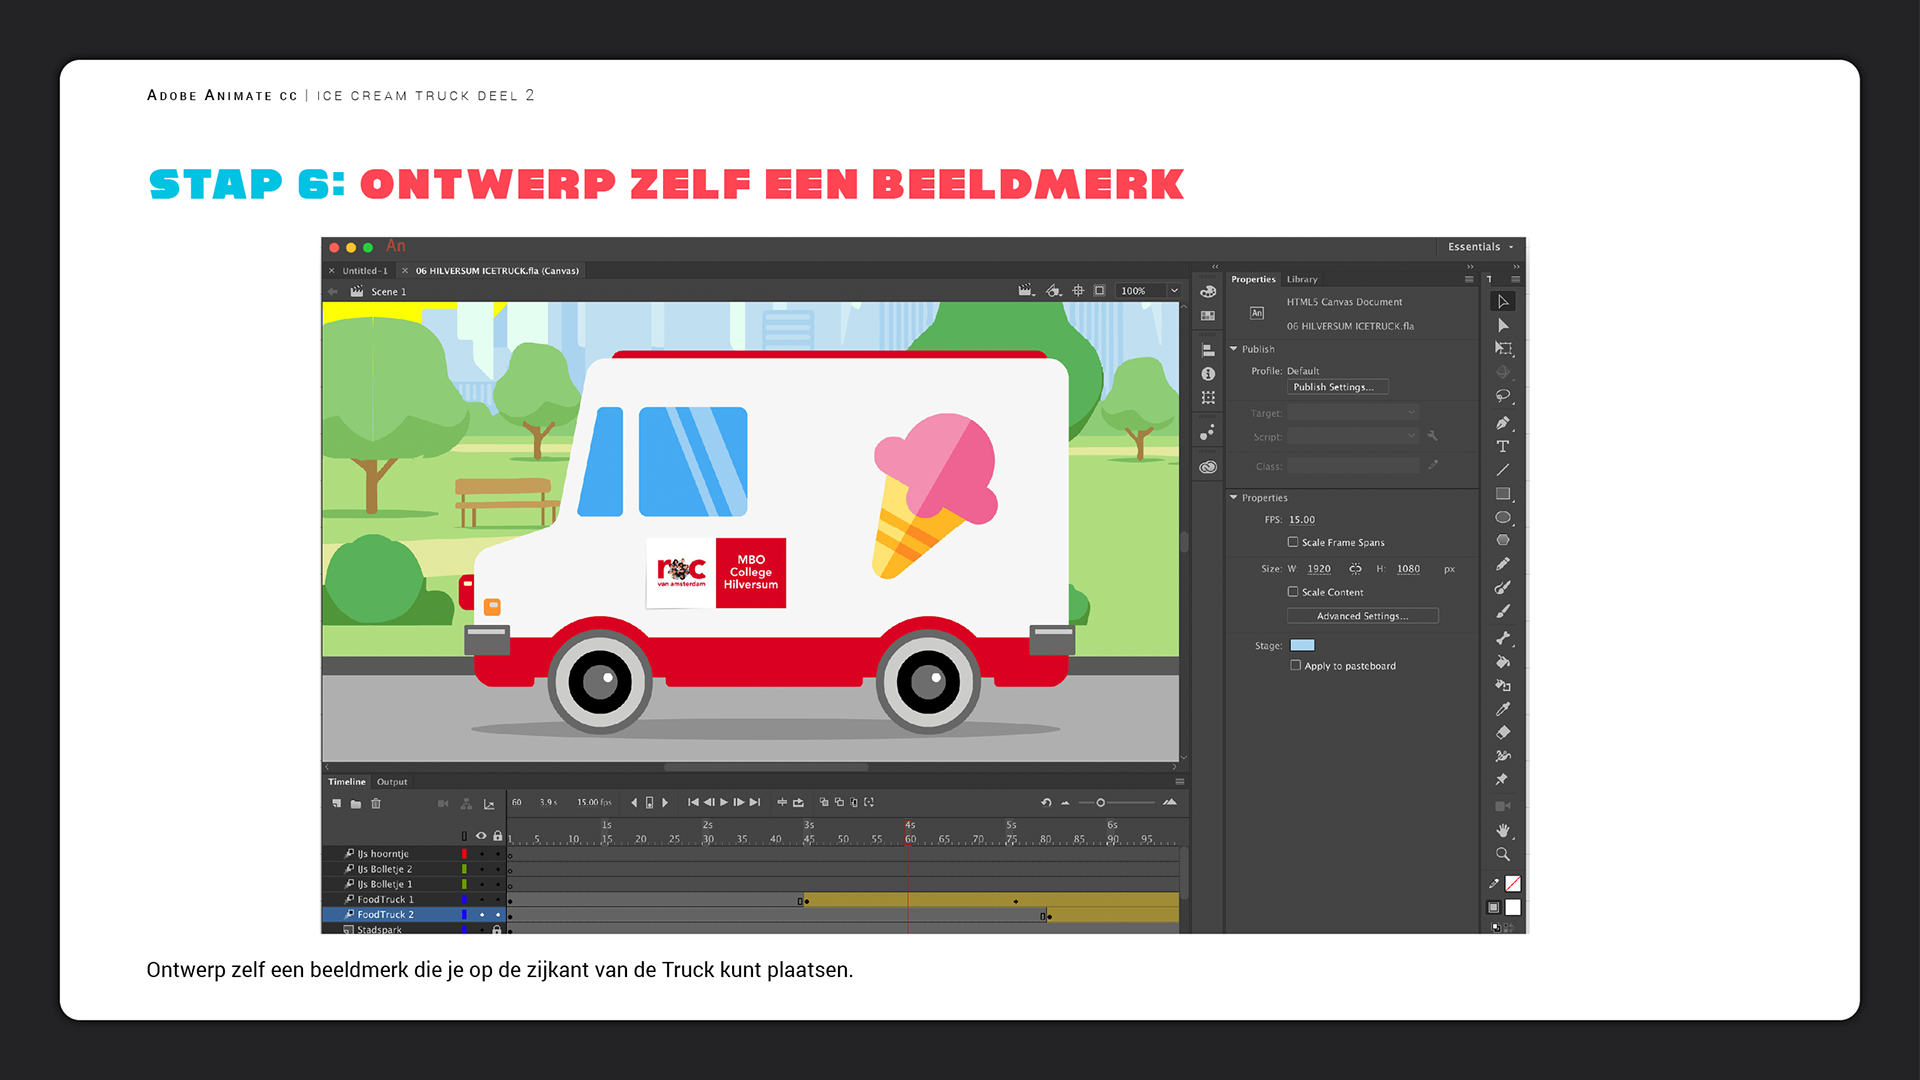
Task: Collapse the Publish section triangle
Action: pos(1234,349)
